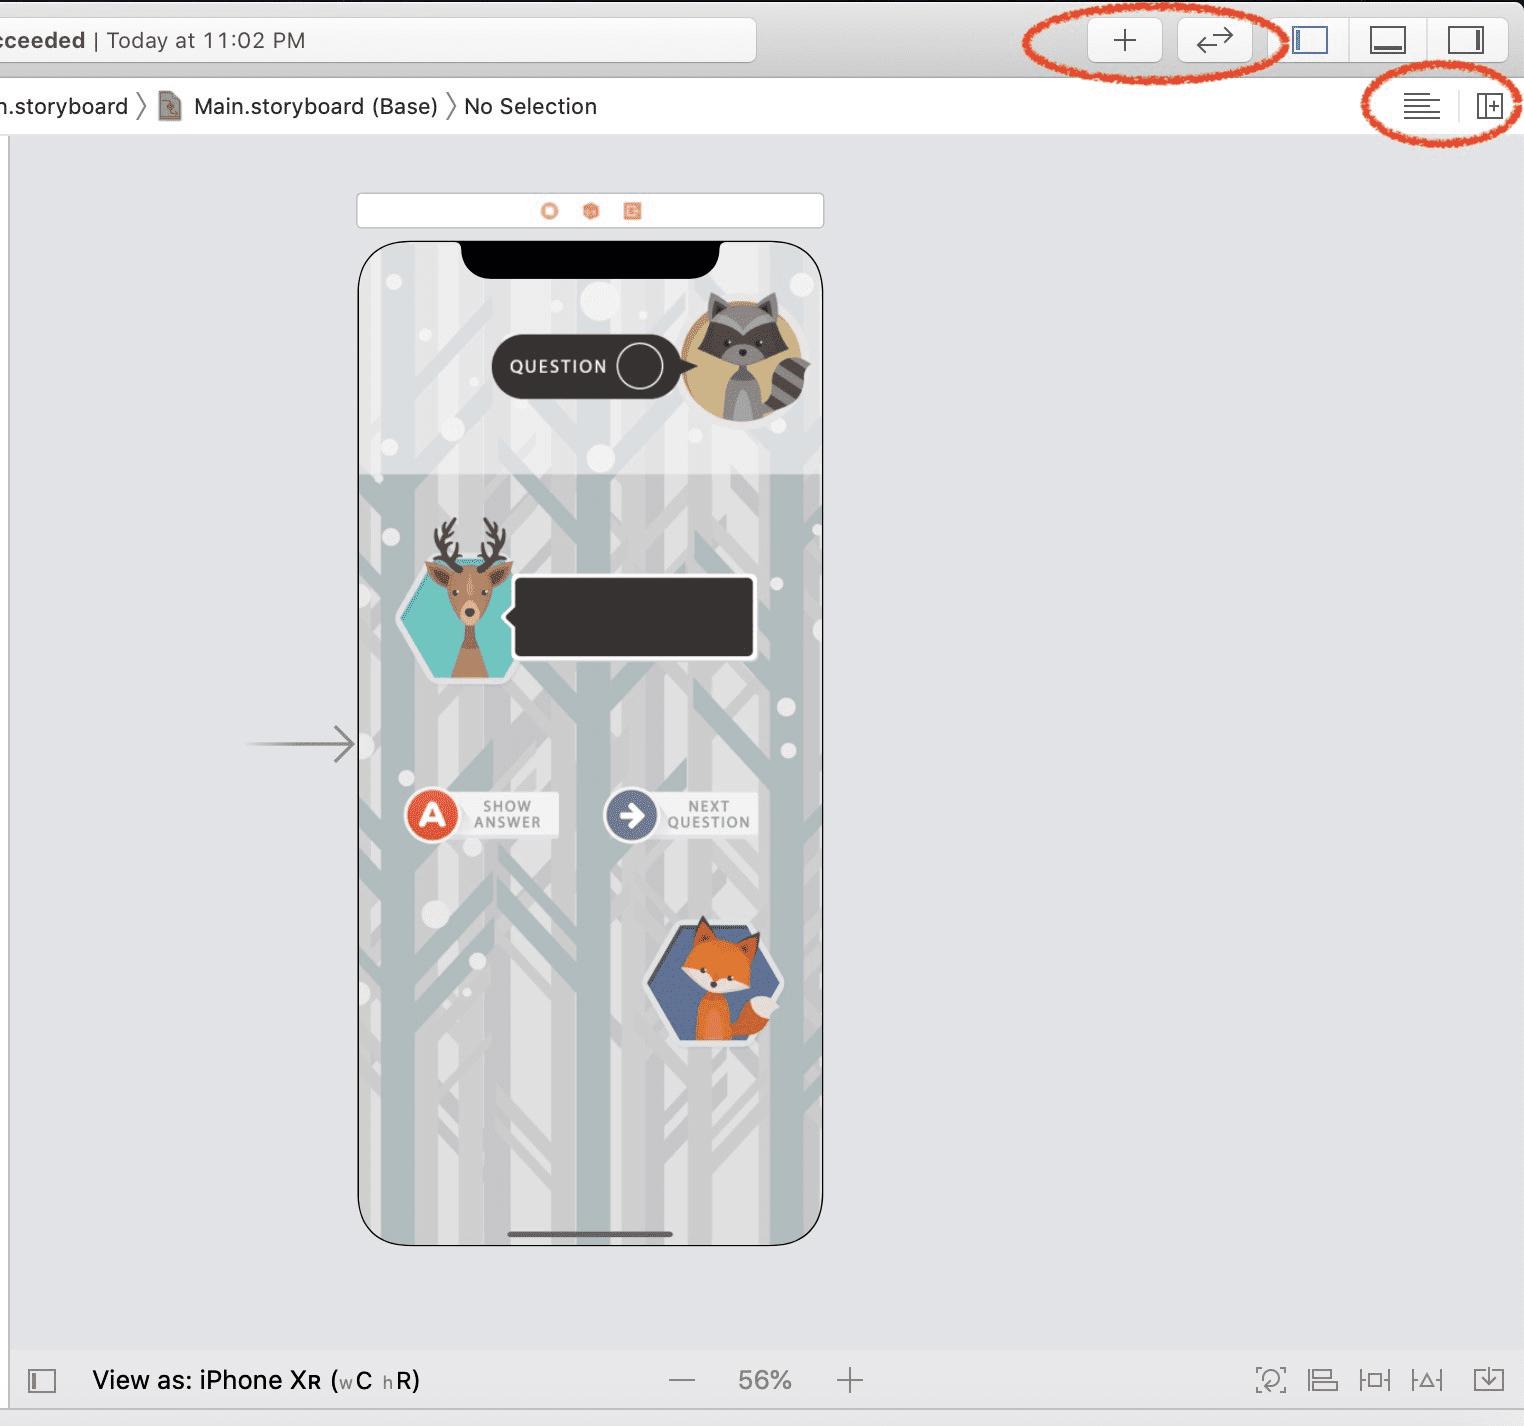Viewport: 1524px width, 1426px height.
Task: Select the storyboard entry point arrow
Action: (301, 744)
